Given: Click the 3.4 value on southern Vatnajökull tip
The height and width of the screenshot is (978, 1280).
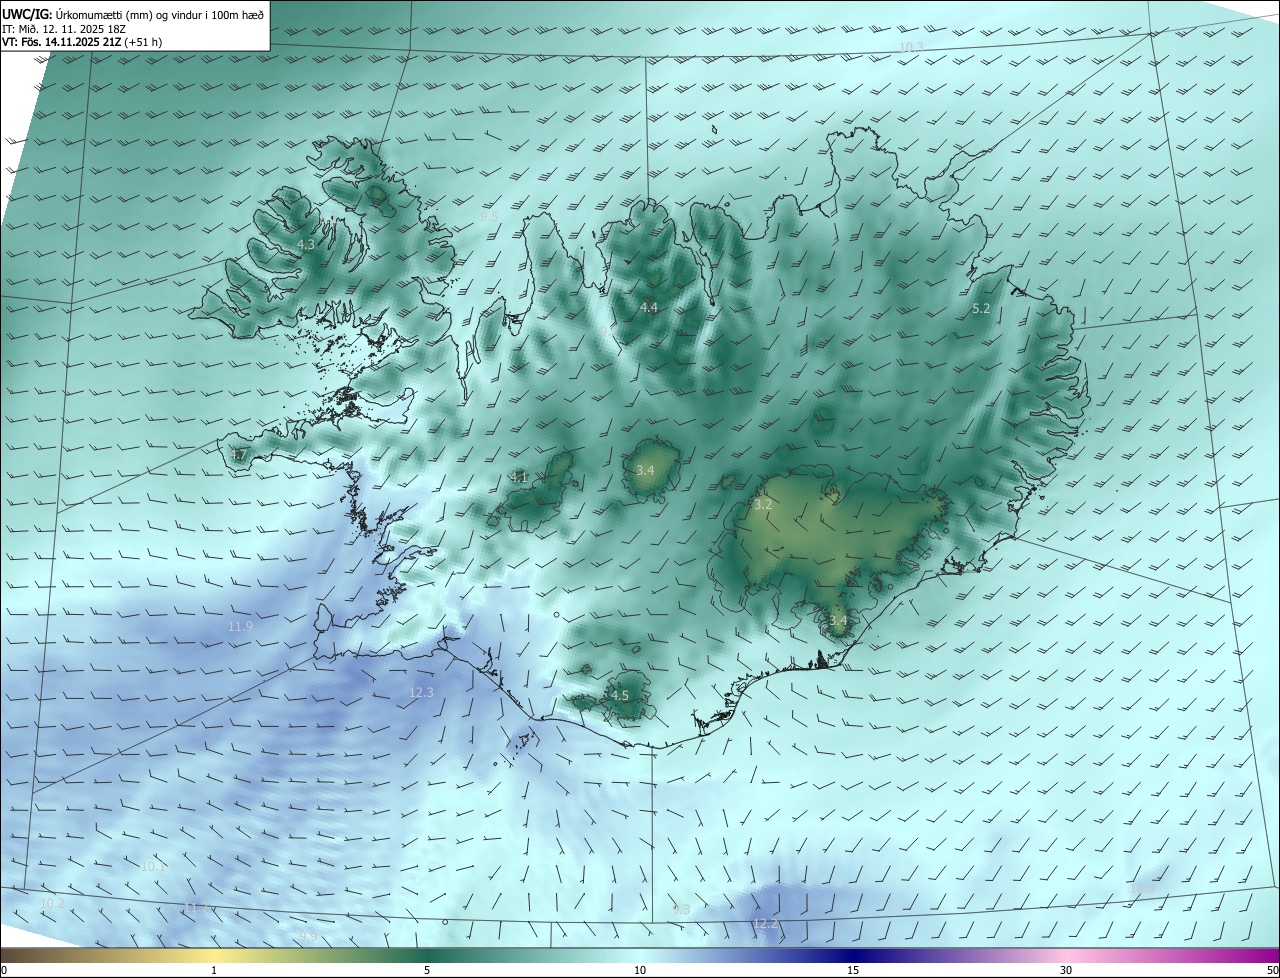Looking at the screenshot, I should pyautogui.click(x=837, y=620).
